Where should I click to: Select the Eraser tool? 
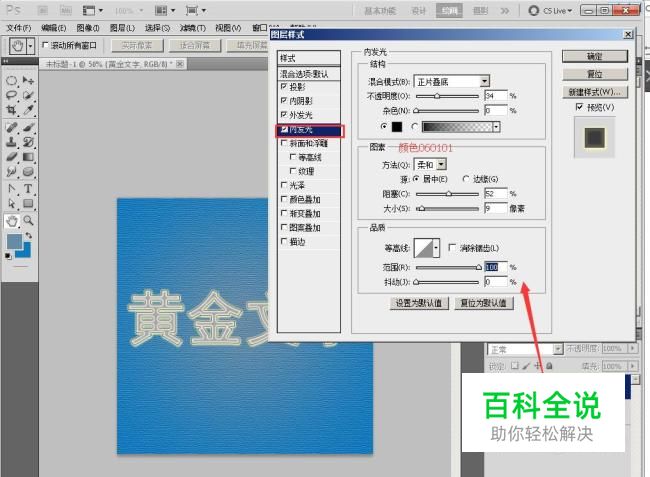tap(11, 157)
